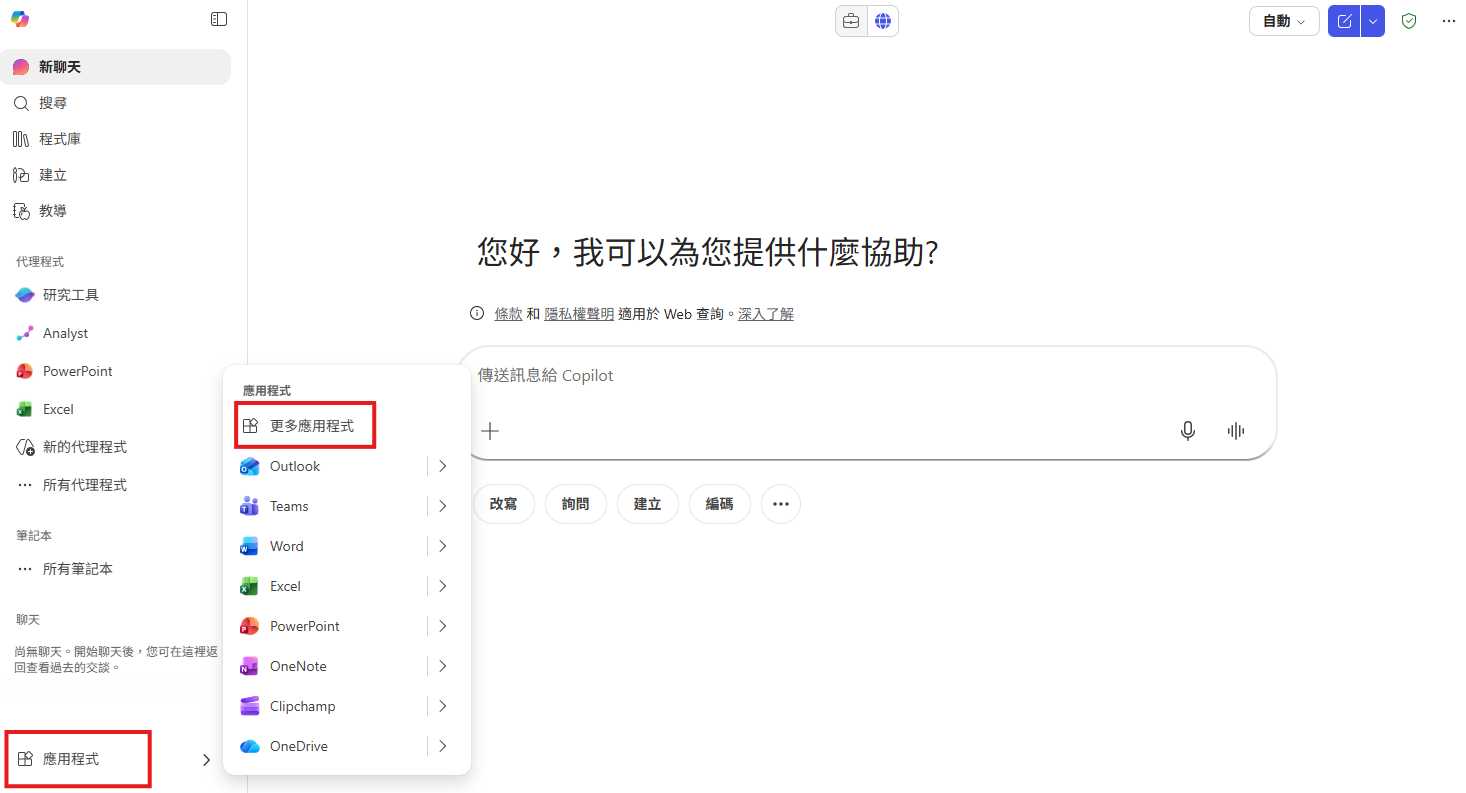1466x793 pixels.
Task: Open the top-right more options ellipsis
Action: pos(1449,21)
